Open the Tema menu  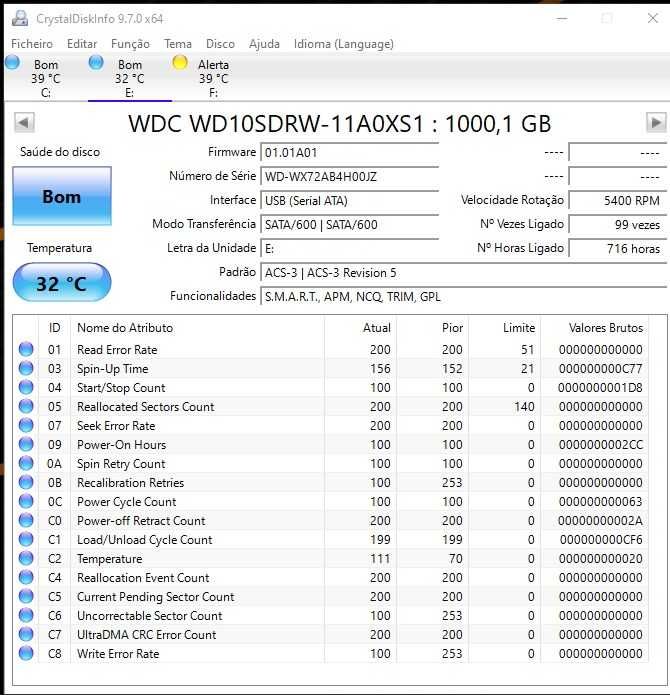click(178, 44)
